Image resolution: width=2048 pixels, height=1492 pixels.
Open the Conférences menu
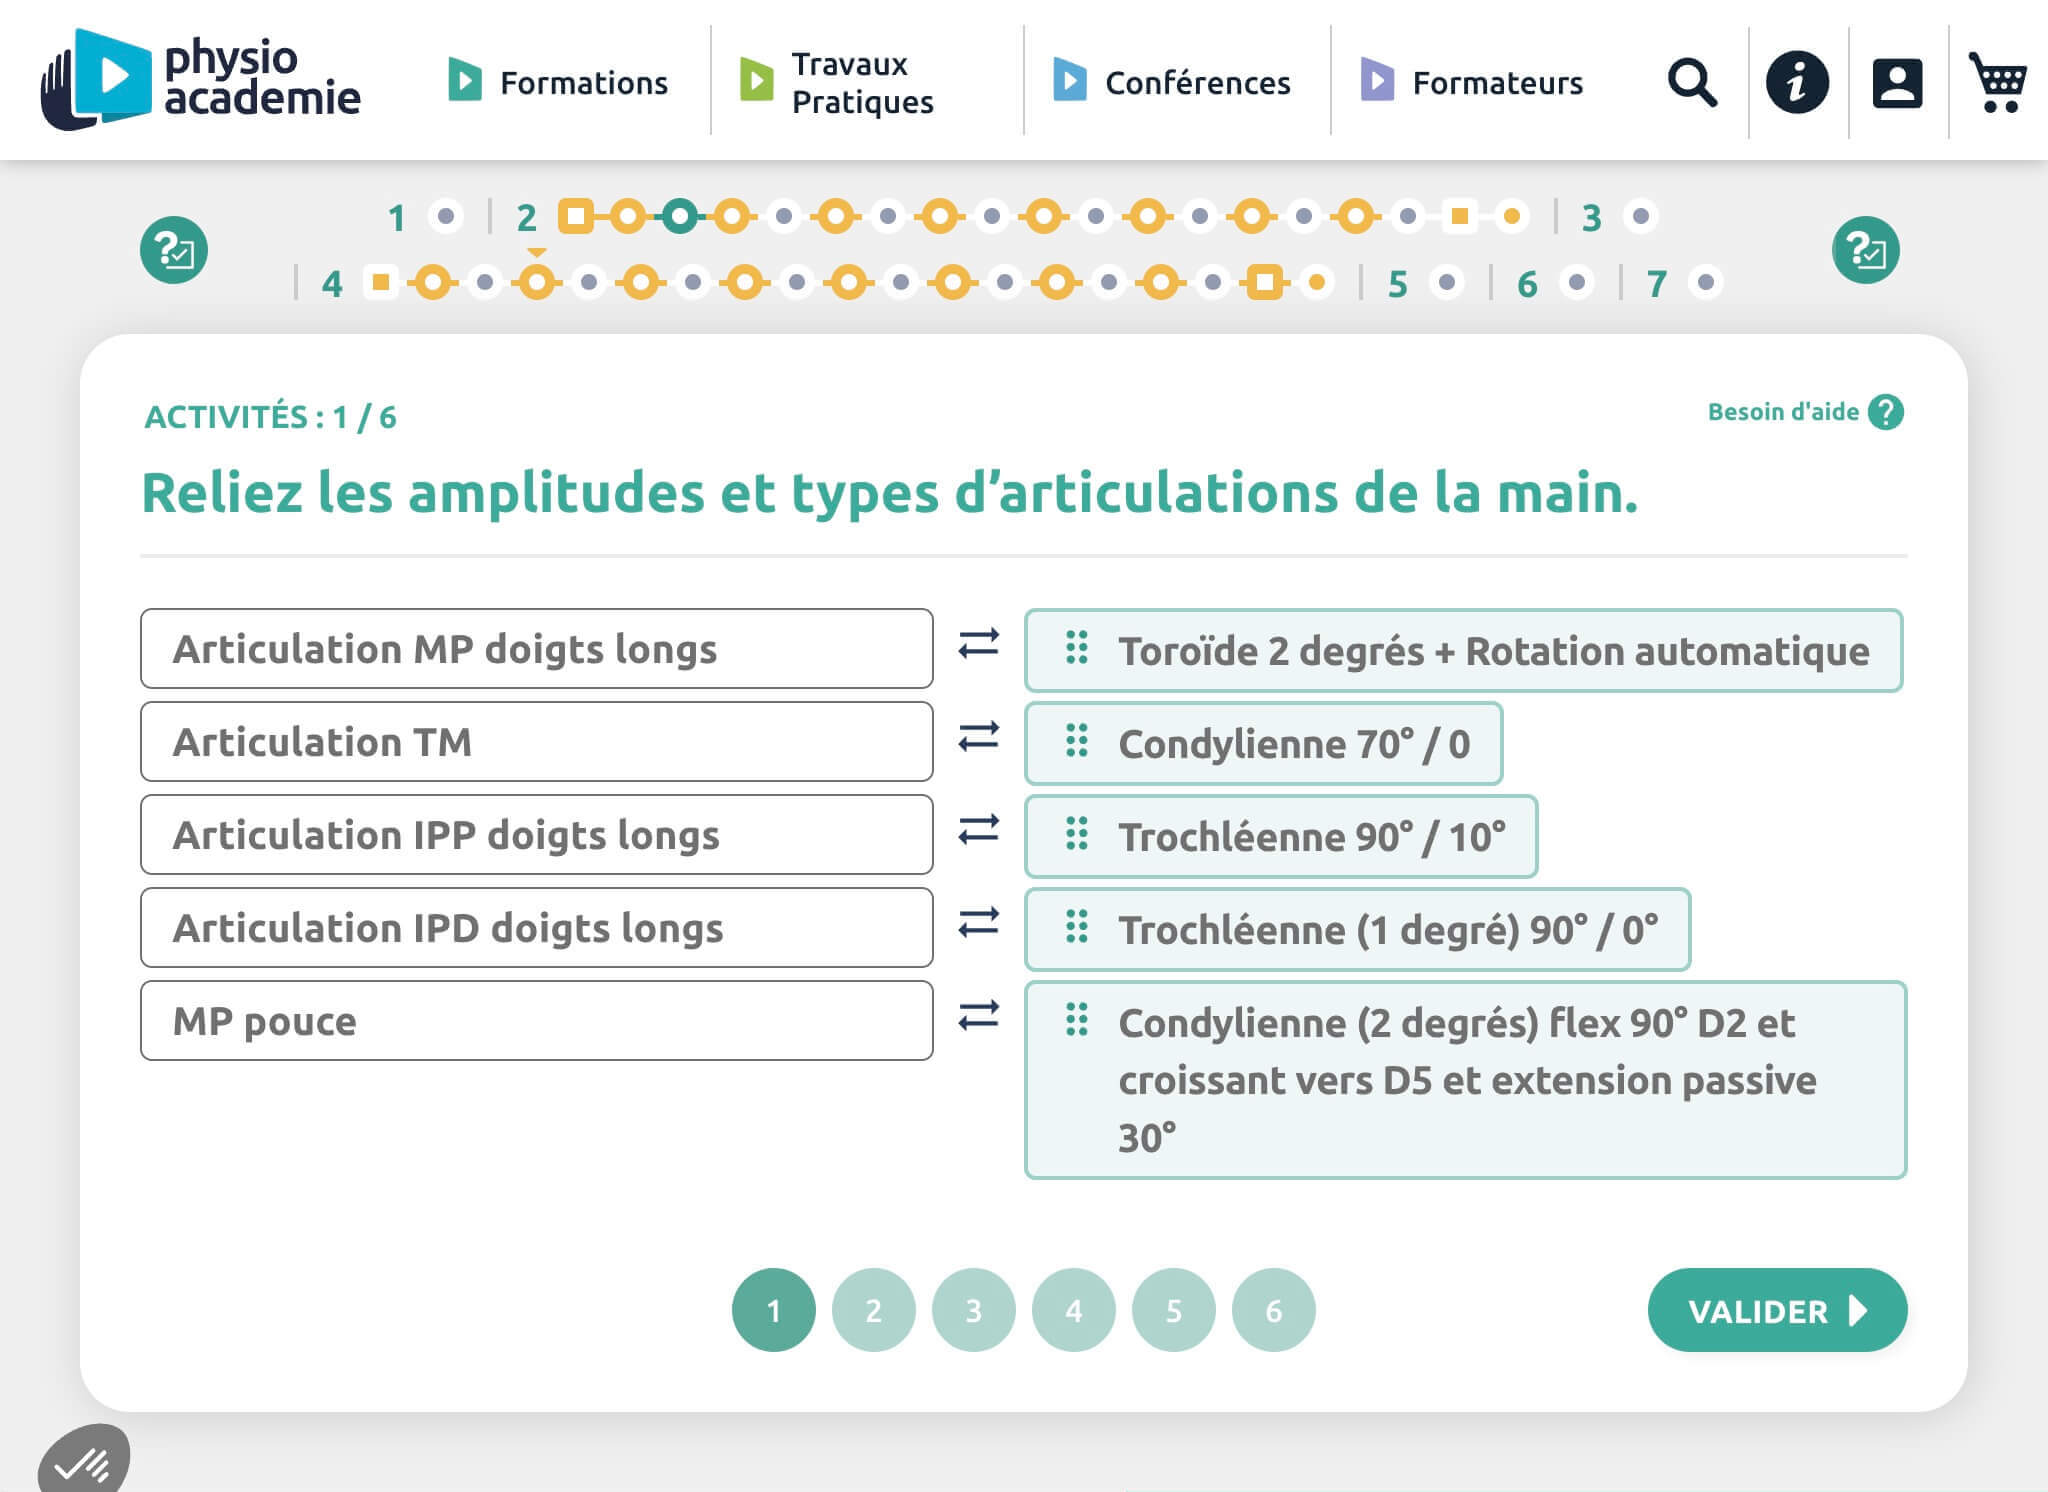pos(1197,83)
